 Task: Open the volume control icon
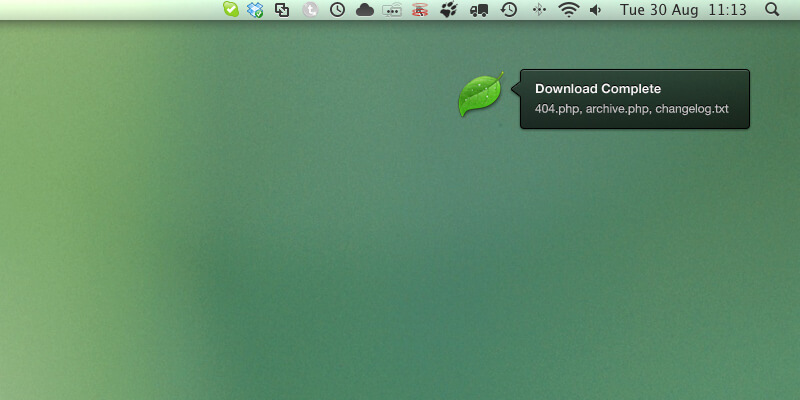595,10
